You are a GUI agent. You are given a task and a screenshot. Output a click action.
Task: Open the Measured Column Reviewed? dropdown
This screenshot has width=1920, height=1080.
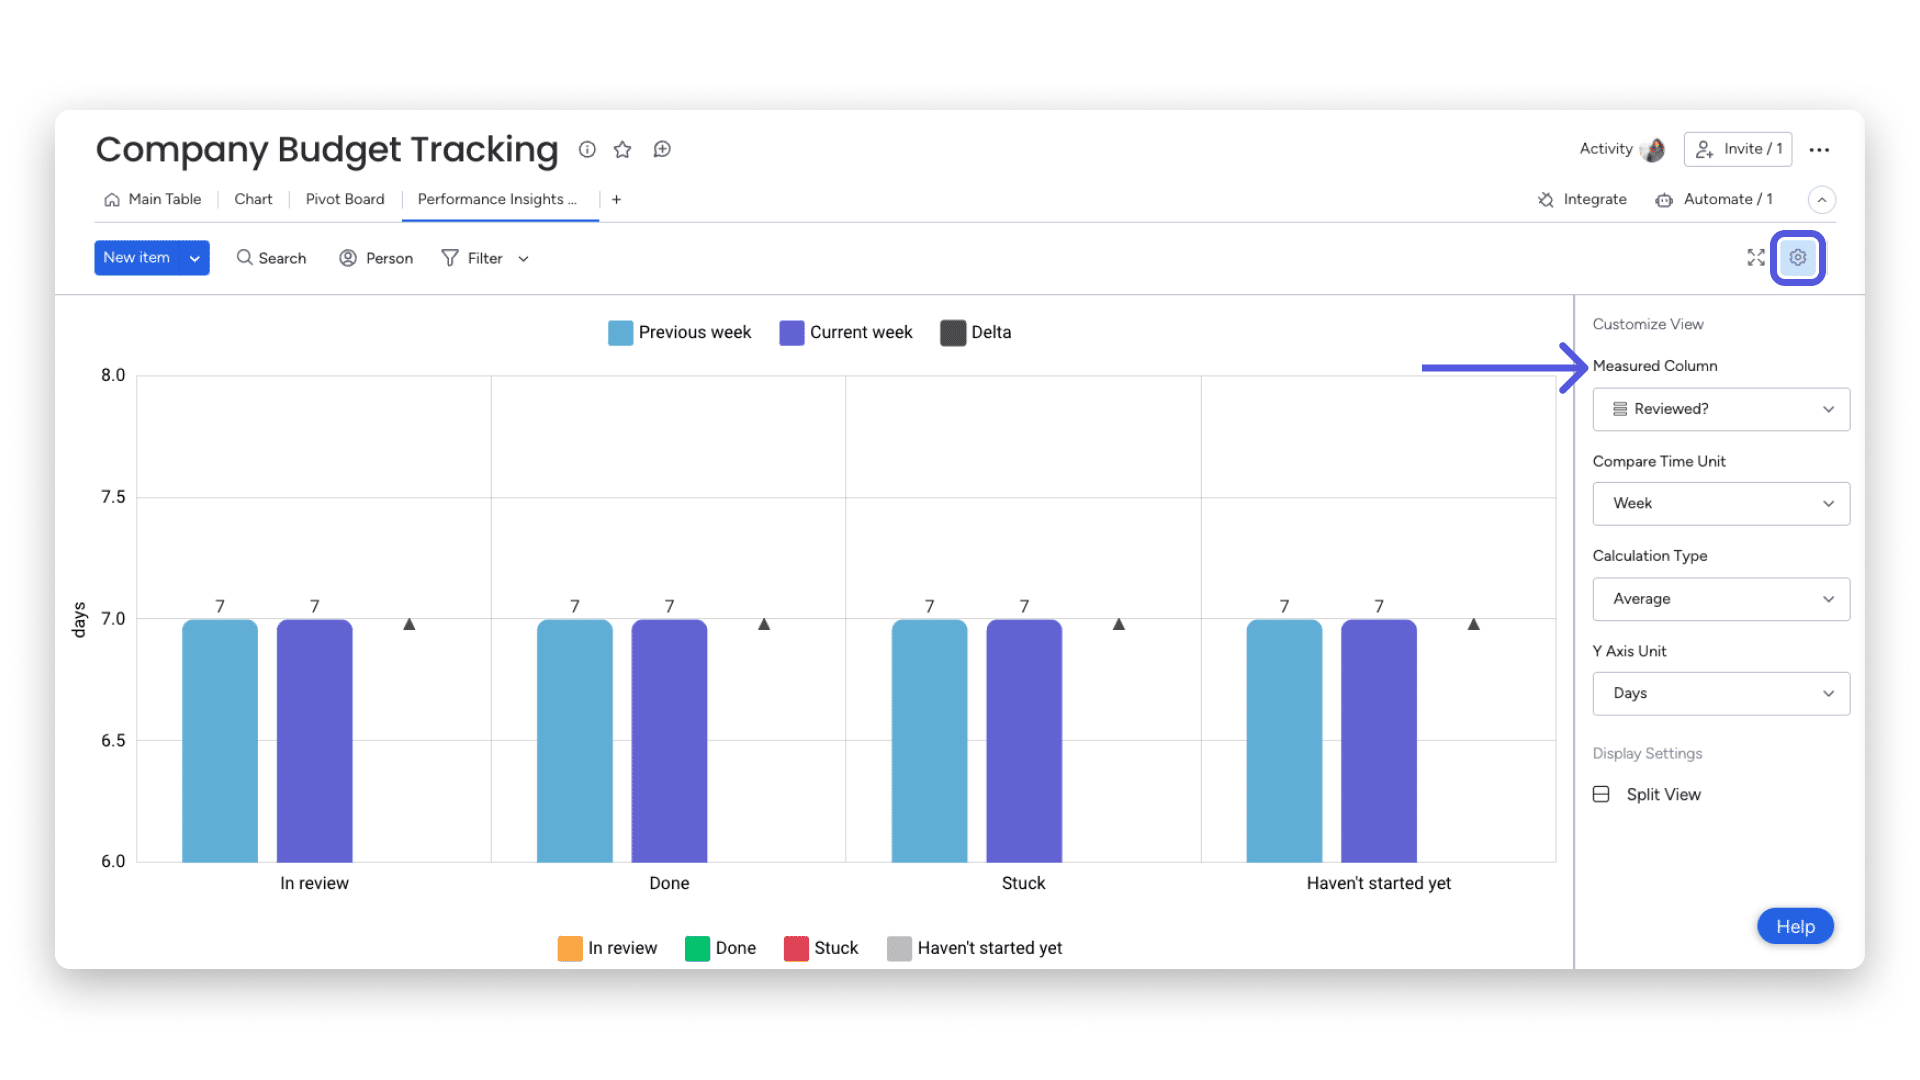pyautogui.click(x=1721, y=409)
